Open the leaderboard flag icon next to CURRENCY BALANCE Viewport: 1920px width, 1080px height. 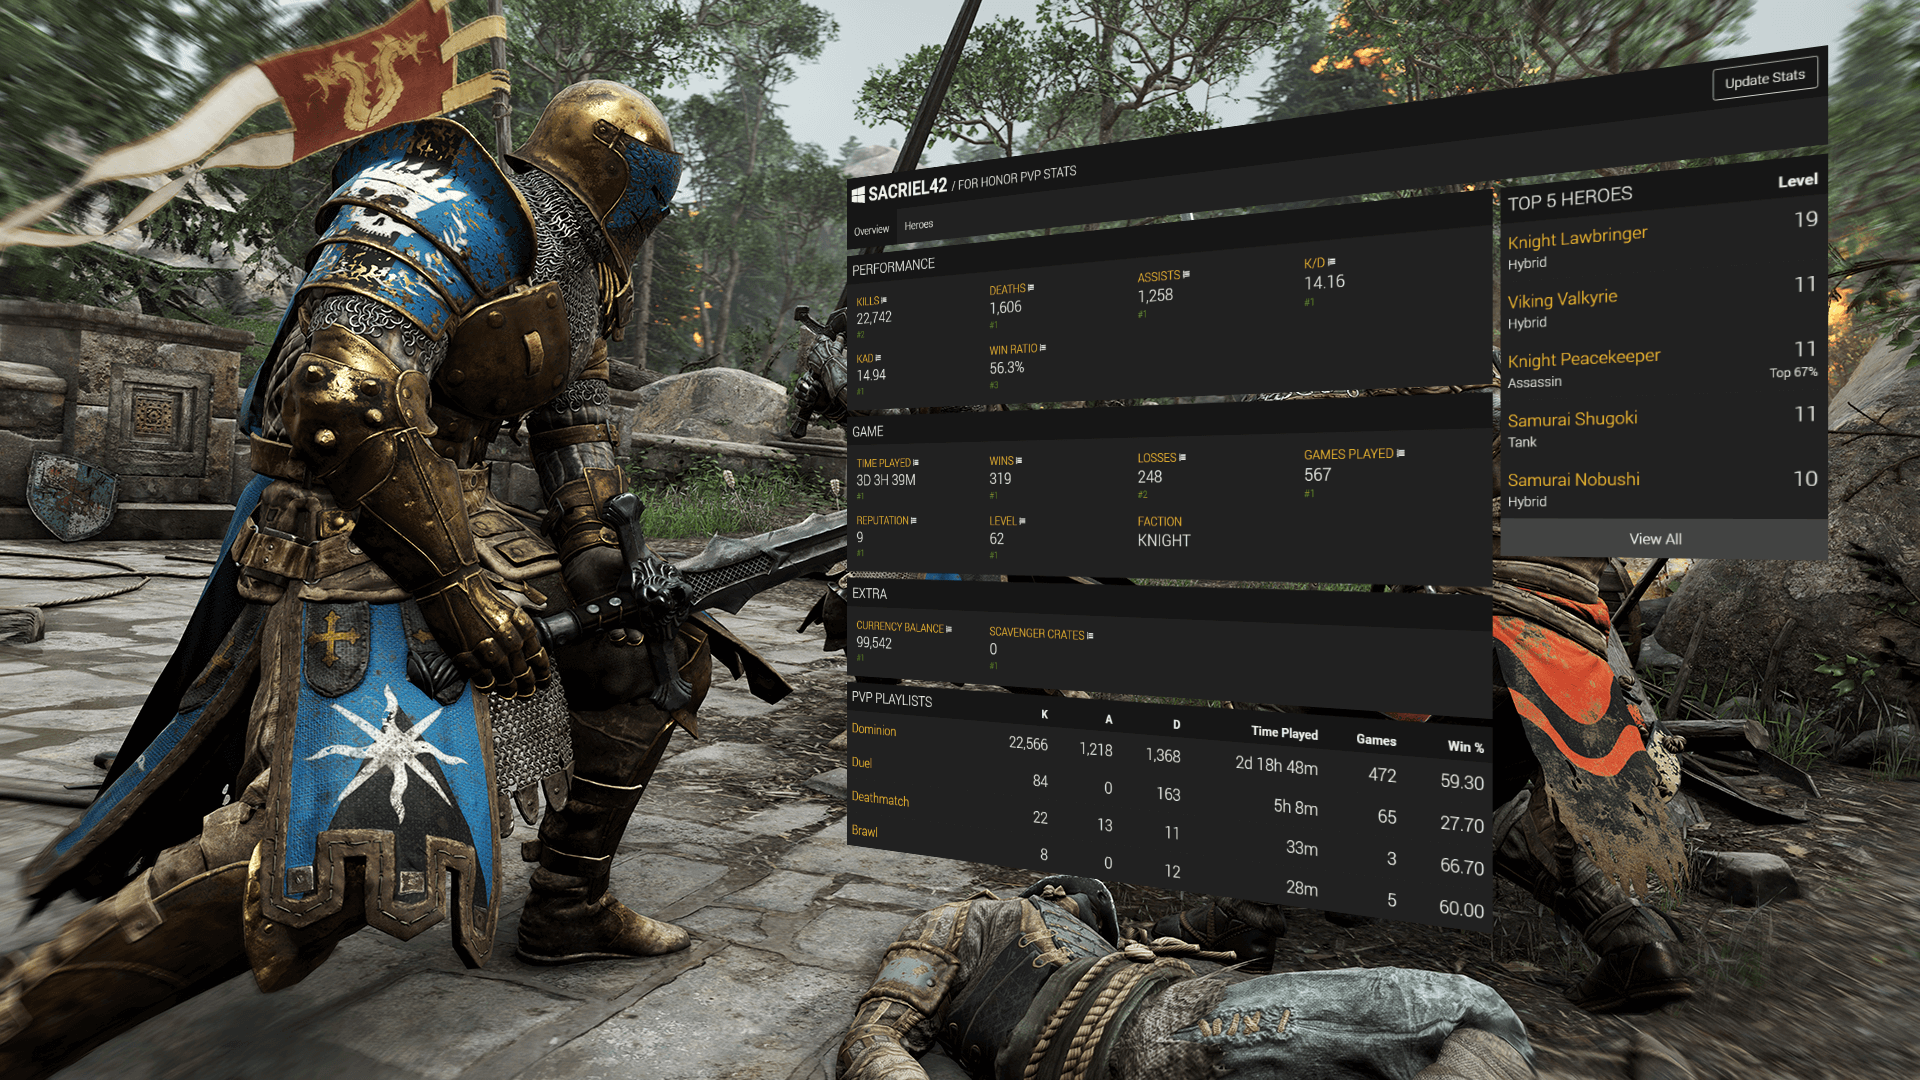949,629
